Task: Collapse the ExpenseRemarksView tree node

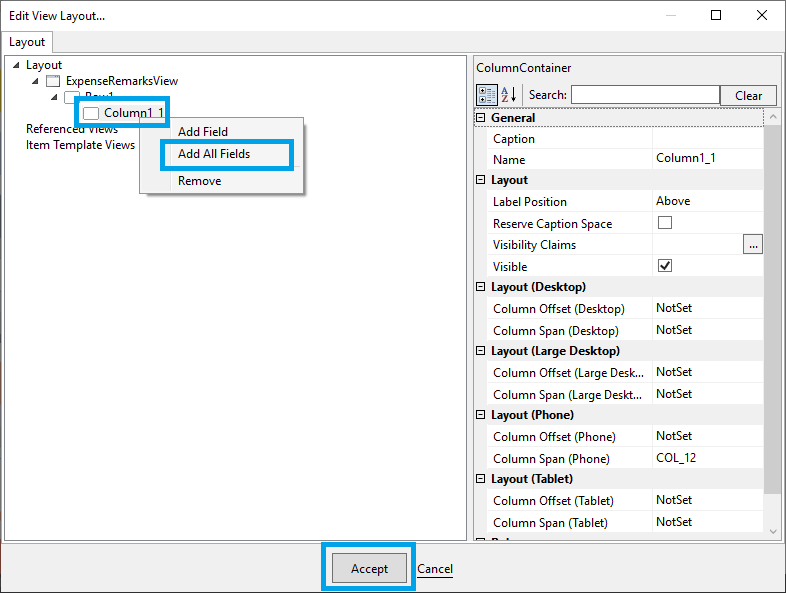Action: point(35,81)
